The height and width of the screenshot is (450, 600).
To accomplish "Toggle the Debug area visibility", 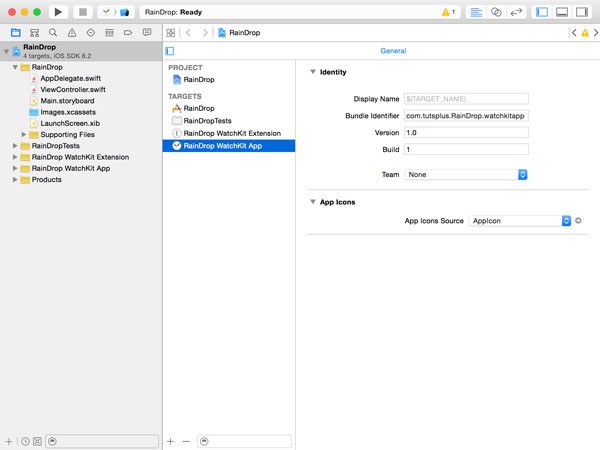I will pyautogui.click(x=562, y=12).
